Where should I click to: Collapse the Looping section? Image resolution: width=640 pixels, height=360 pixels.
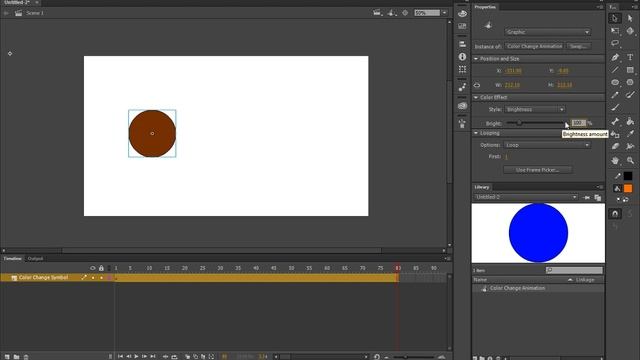pos(476,133)
